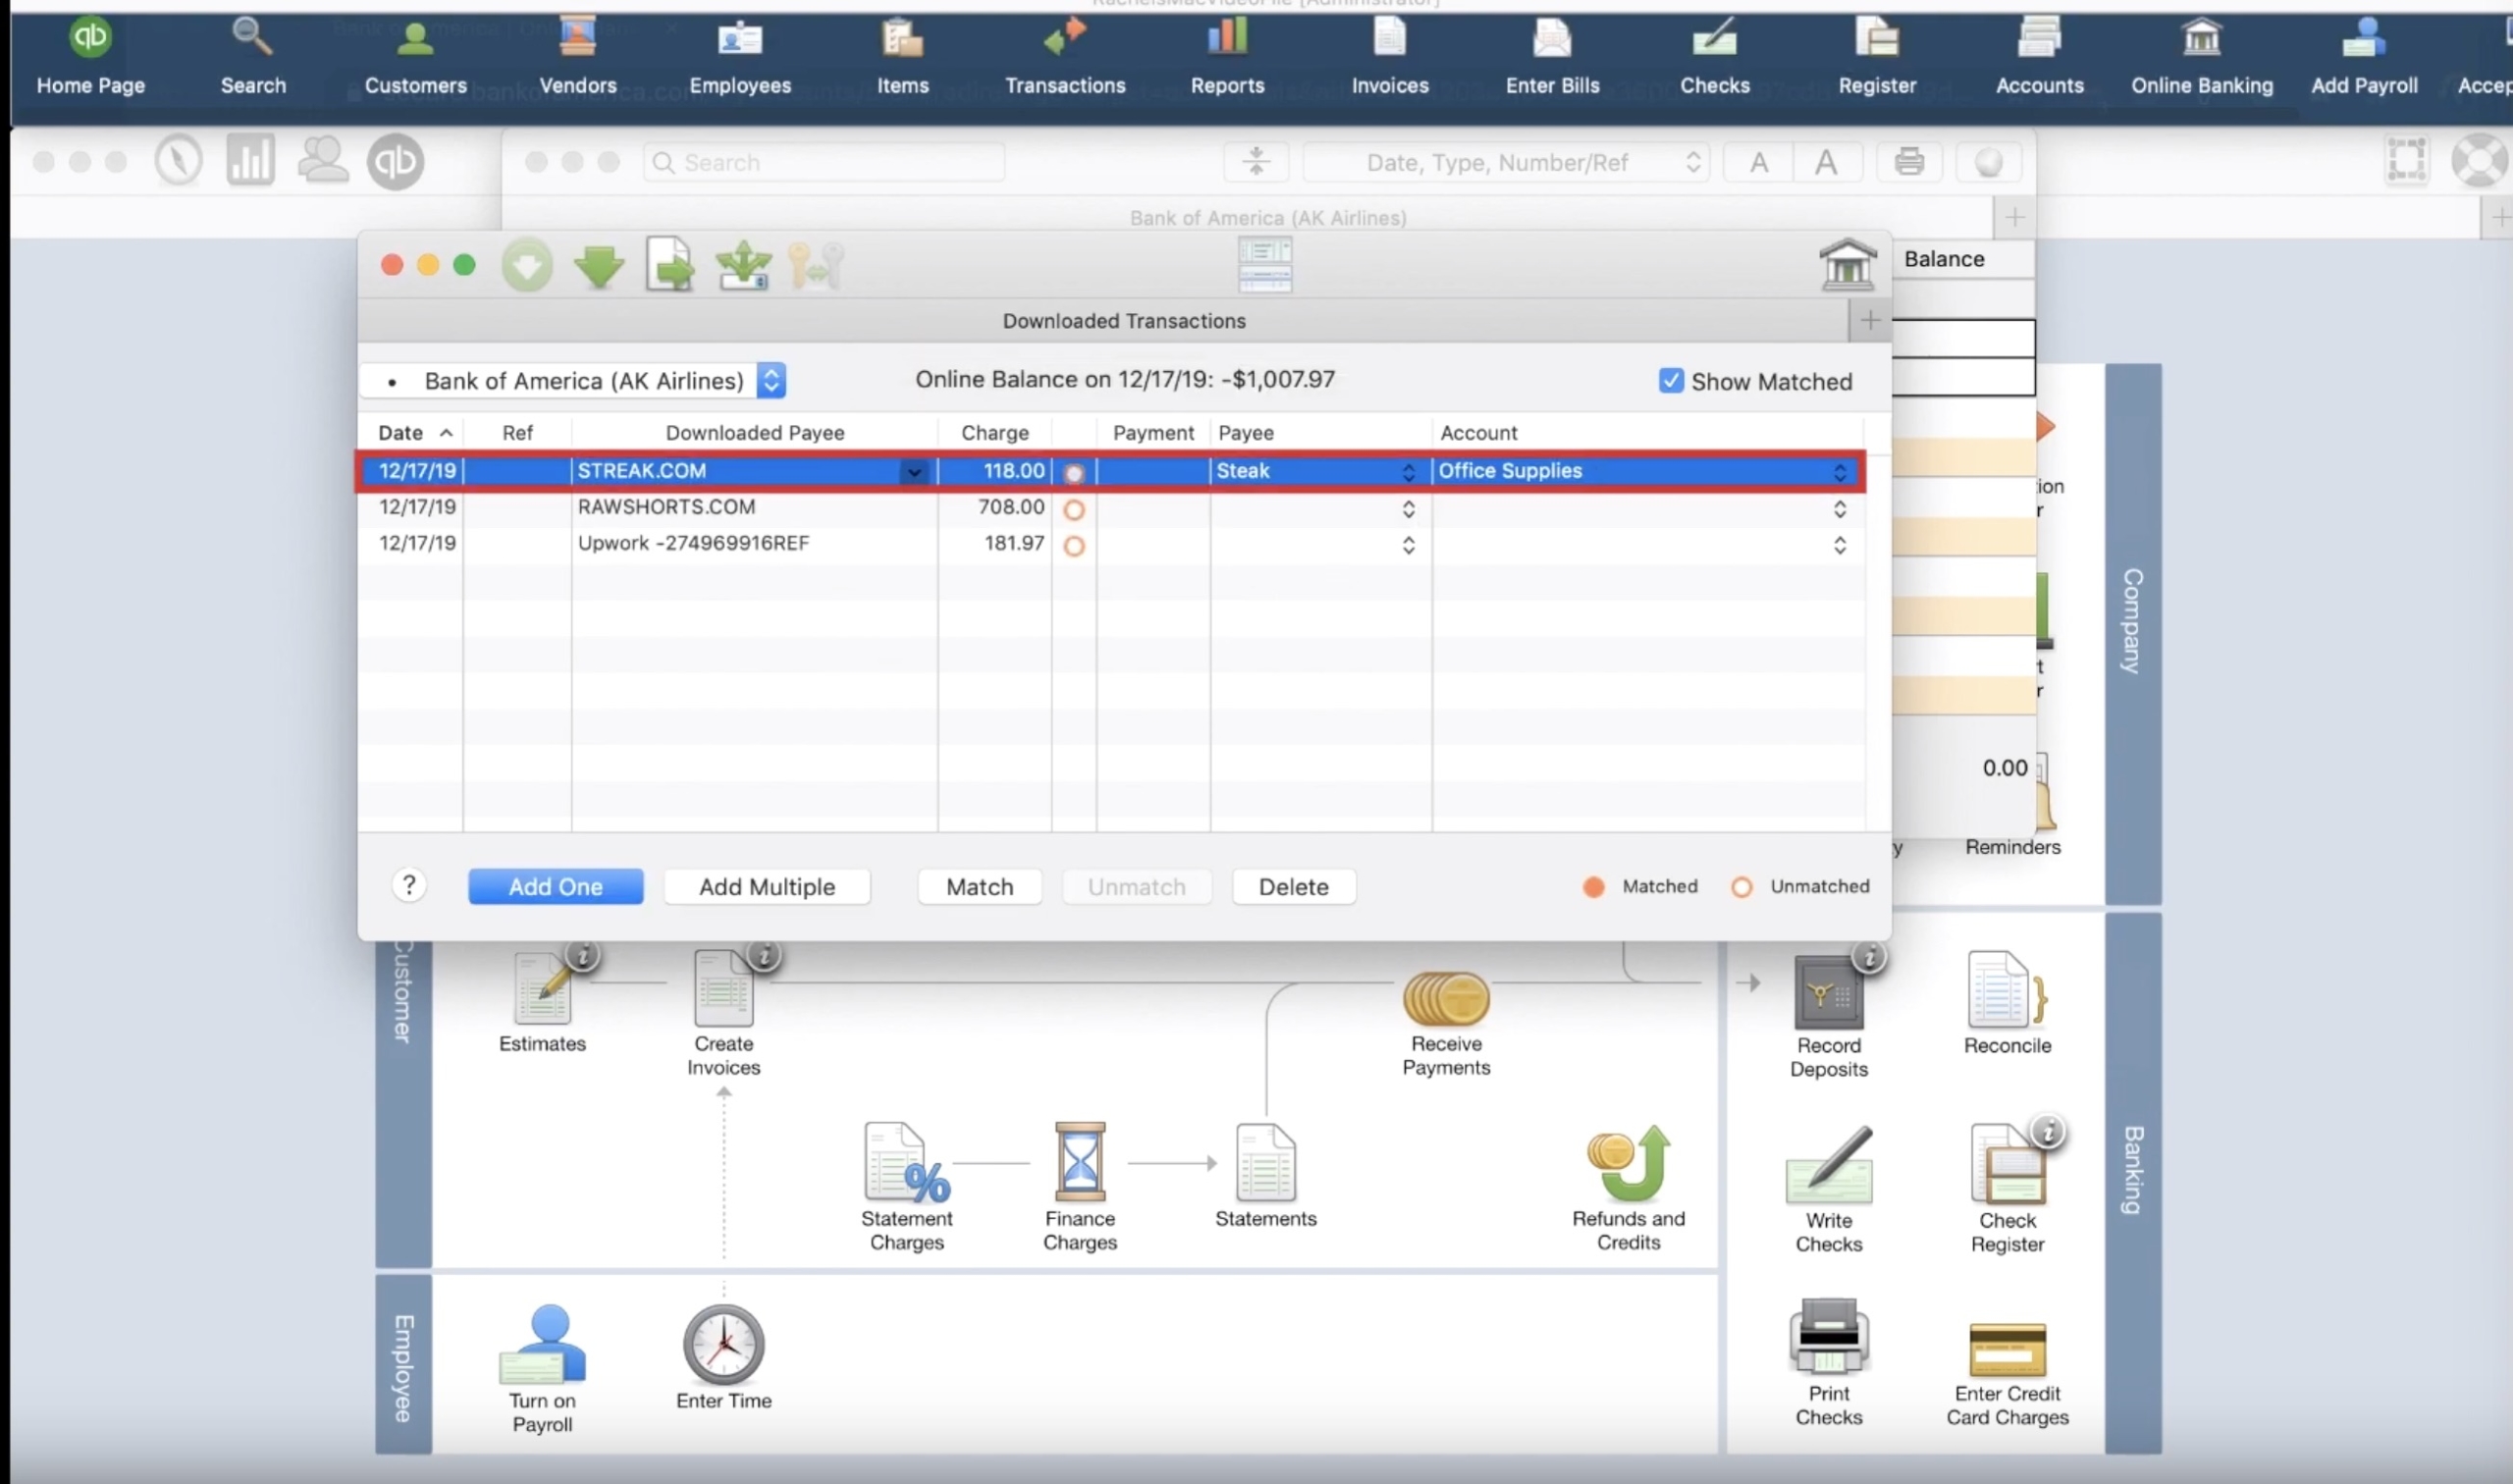Open Enter Bills from toolbar
Screen dimensions: 2513x1484
(1552, 55)
